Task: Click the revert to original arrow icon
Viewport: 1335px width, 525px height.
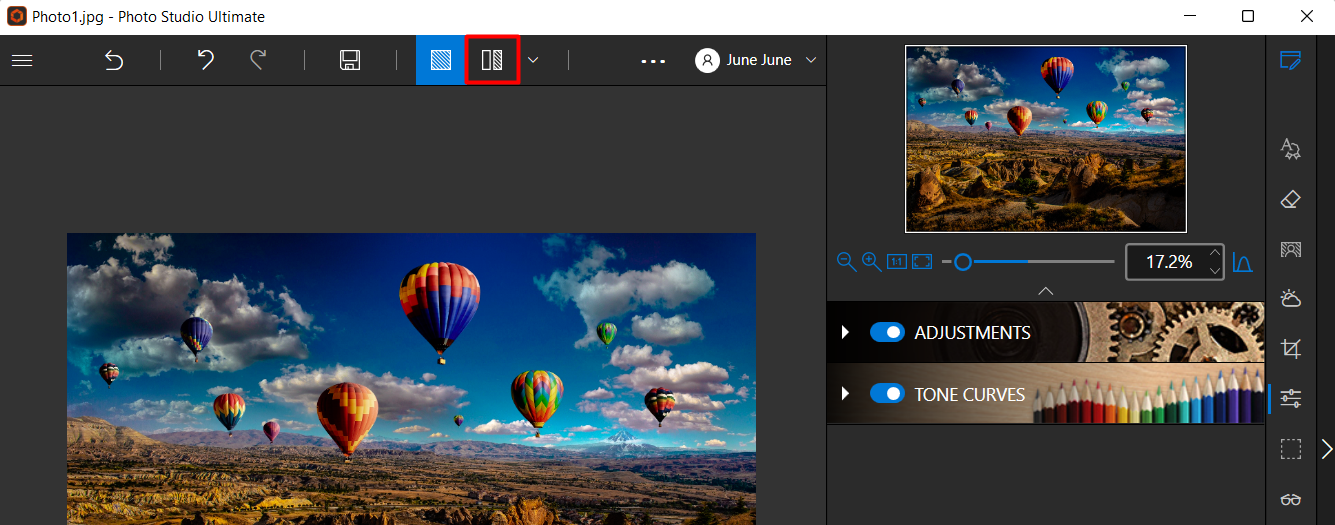Action: point(114,60)
